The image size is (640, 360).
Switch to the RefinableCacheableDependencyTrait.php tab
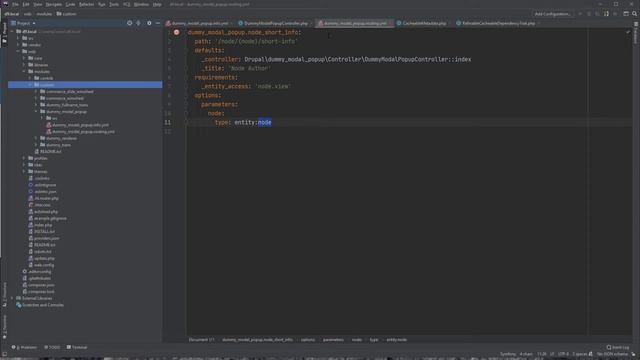pyautogui.click(x=498, y=23)
